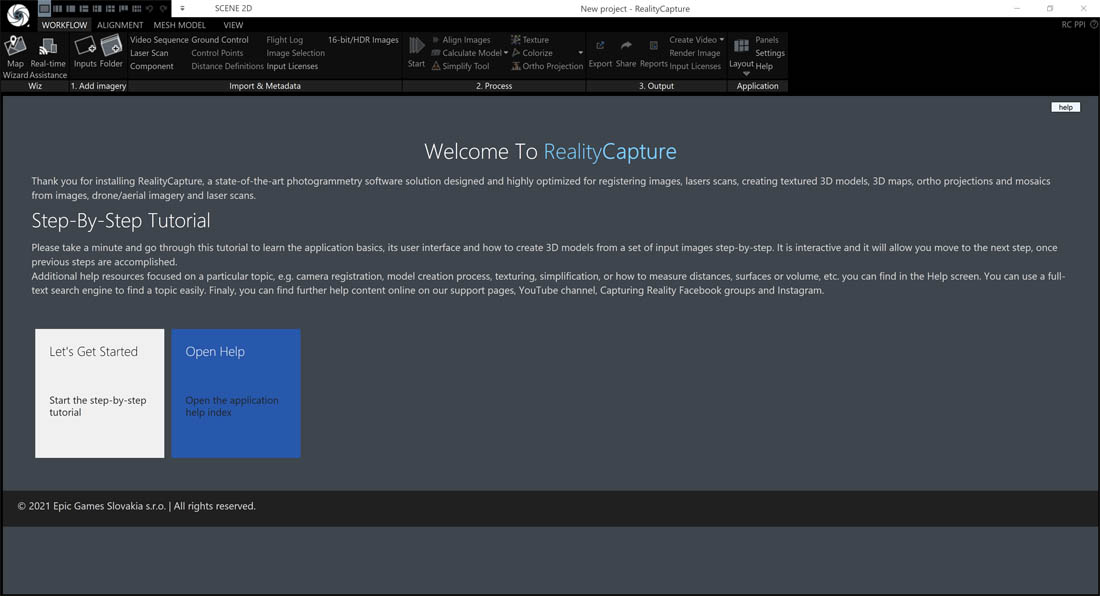Click the Let's Get Started tile
This screenshot has height=596, width=1100.
coord(100,393)
